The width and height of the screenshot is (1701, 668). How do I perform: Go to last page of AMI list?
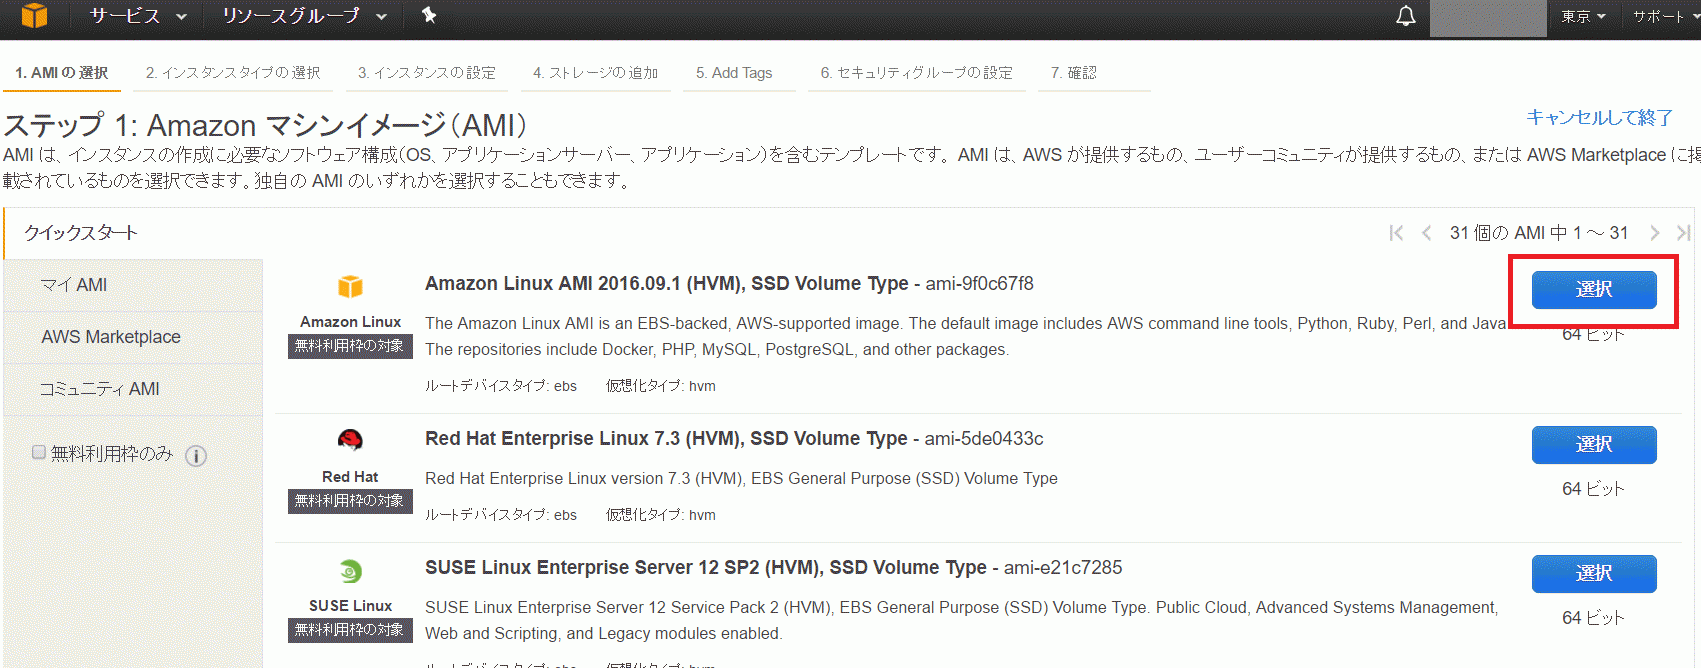pos(1684,233)
